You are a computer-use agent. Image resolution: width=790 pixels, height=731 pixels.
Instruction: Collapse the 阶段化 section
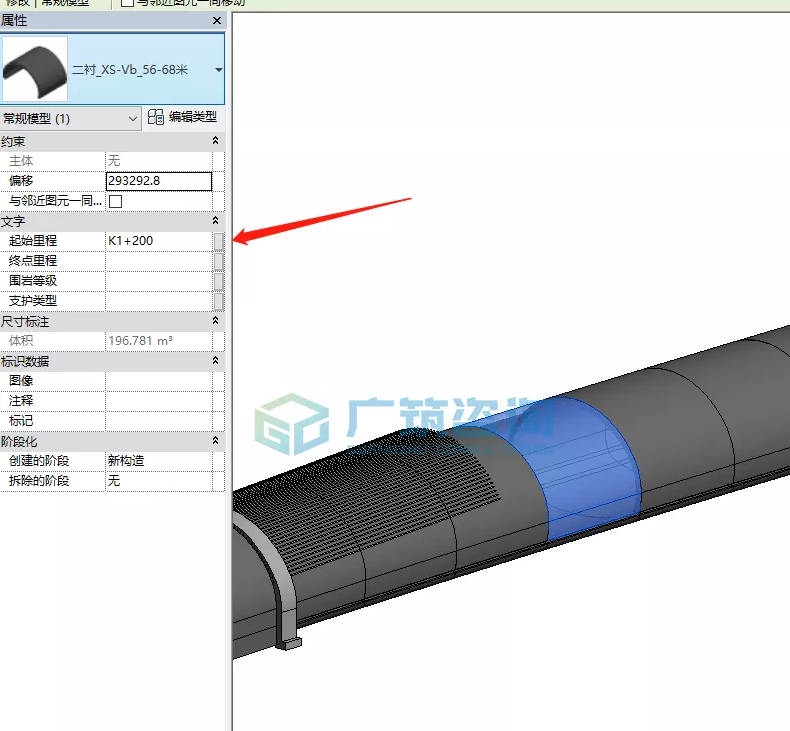(x=215, y=440)
